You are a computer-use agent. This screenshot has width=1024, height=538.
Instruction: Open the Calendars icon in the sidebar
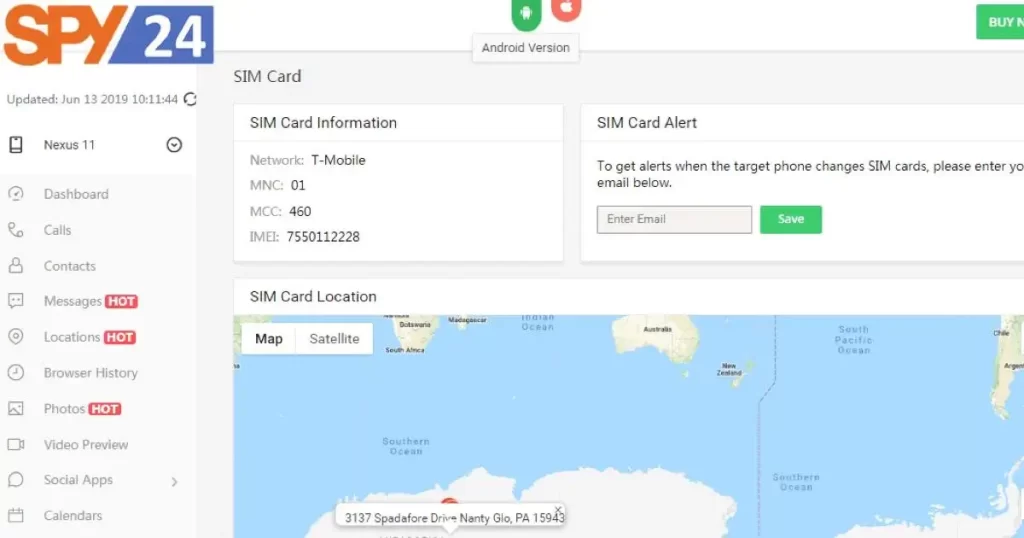tap(16, 515)
